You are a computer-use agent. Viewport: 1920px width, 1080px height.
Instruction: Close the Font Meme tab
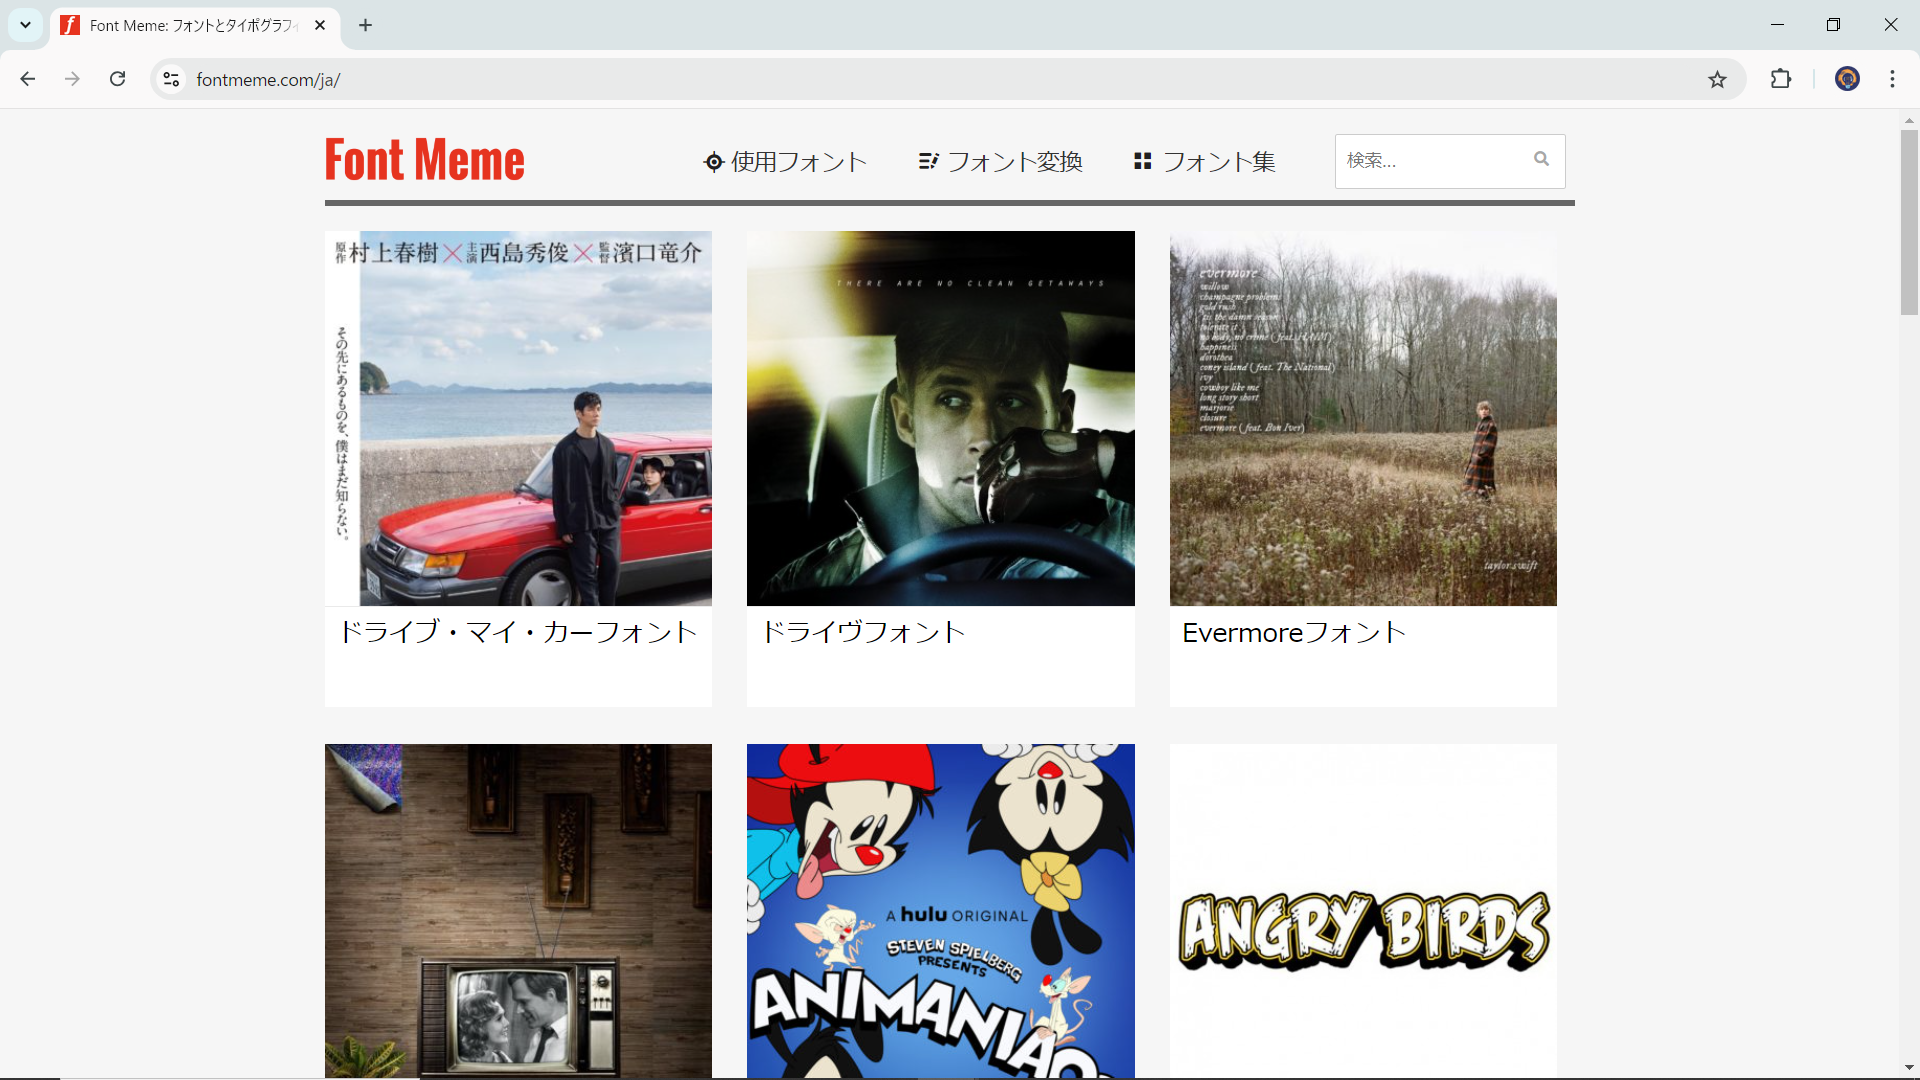pyautogui.click(x=320, y=25)
